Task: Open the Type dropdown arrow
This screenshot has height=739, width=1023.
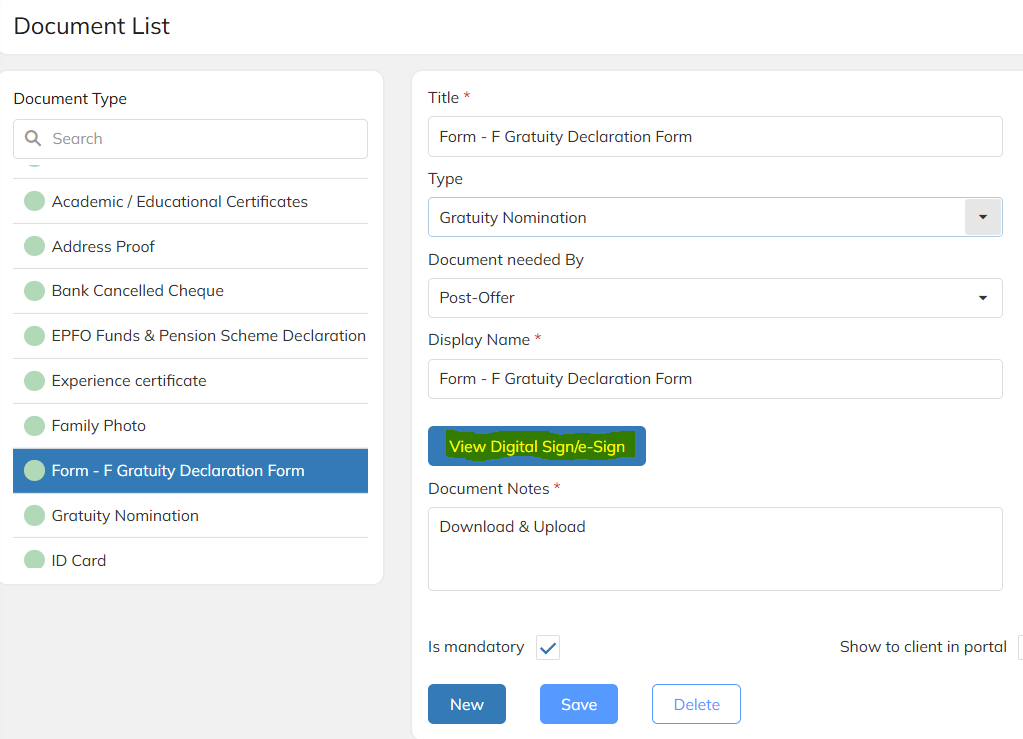Action: pos(982,217)
